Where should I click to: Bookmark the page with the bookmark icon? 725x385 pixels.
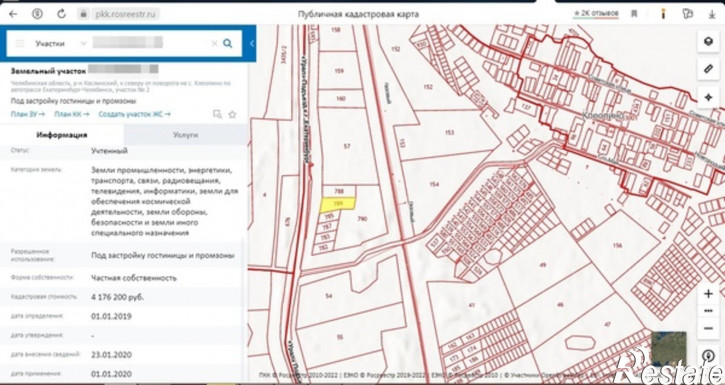pyautogui.click(x=634, y=14)
